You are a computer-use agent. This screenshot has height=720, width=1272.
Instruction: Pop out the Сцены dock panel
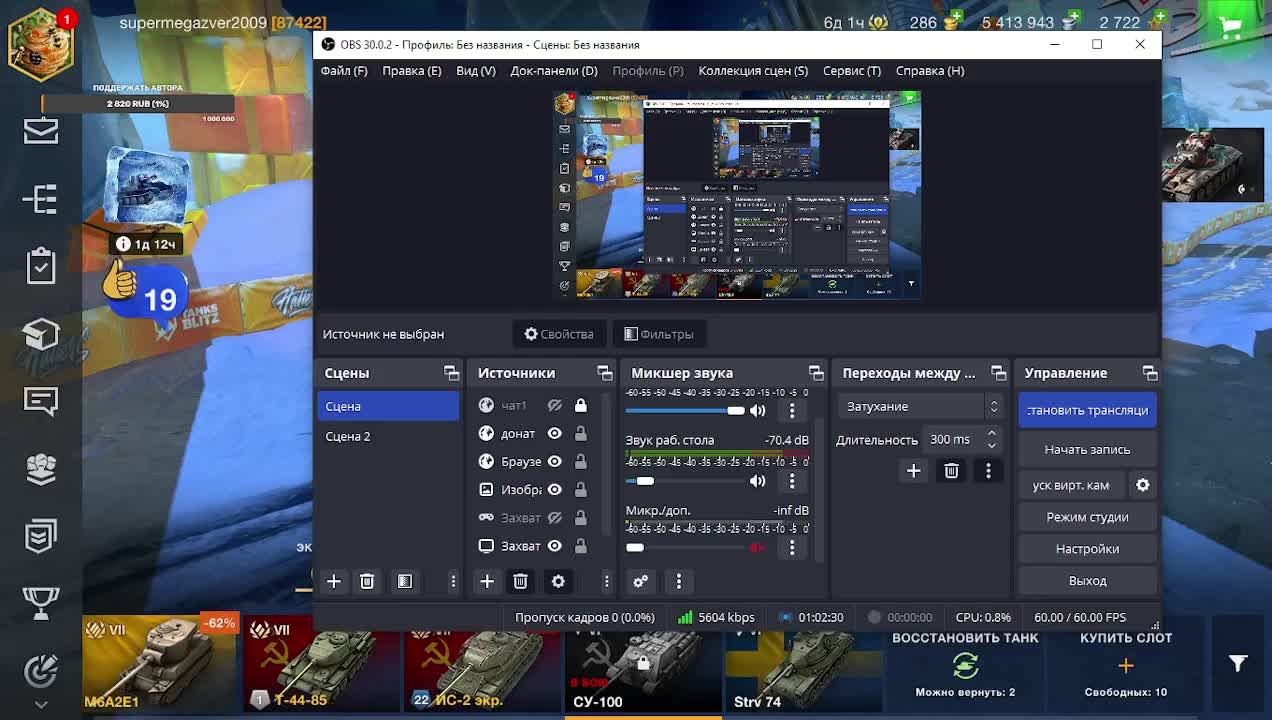point(451,373)
